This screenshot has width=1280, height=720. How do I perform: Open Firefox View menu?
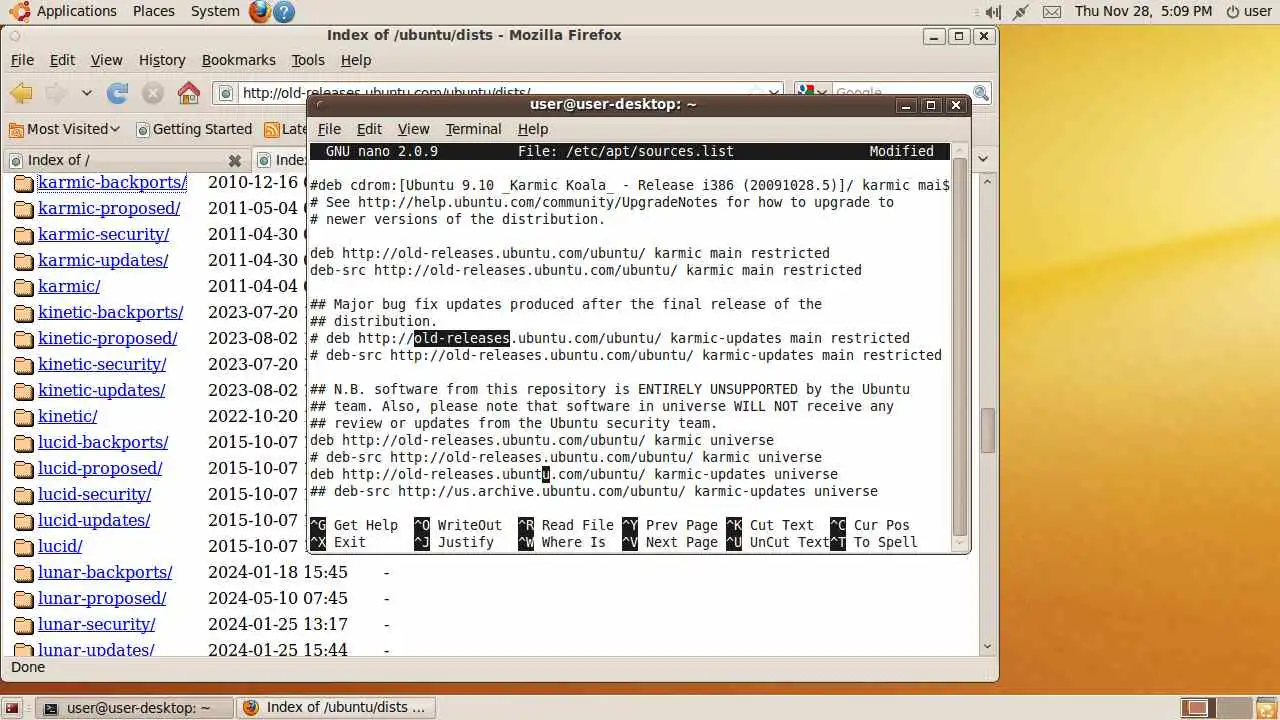coord(107,60)
